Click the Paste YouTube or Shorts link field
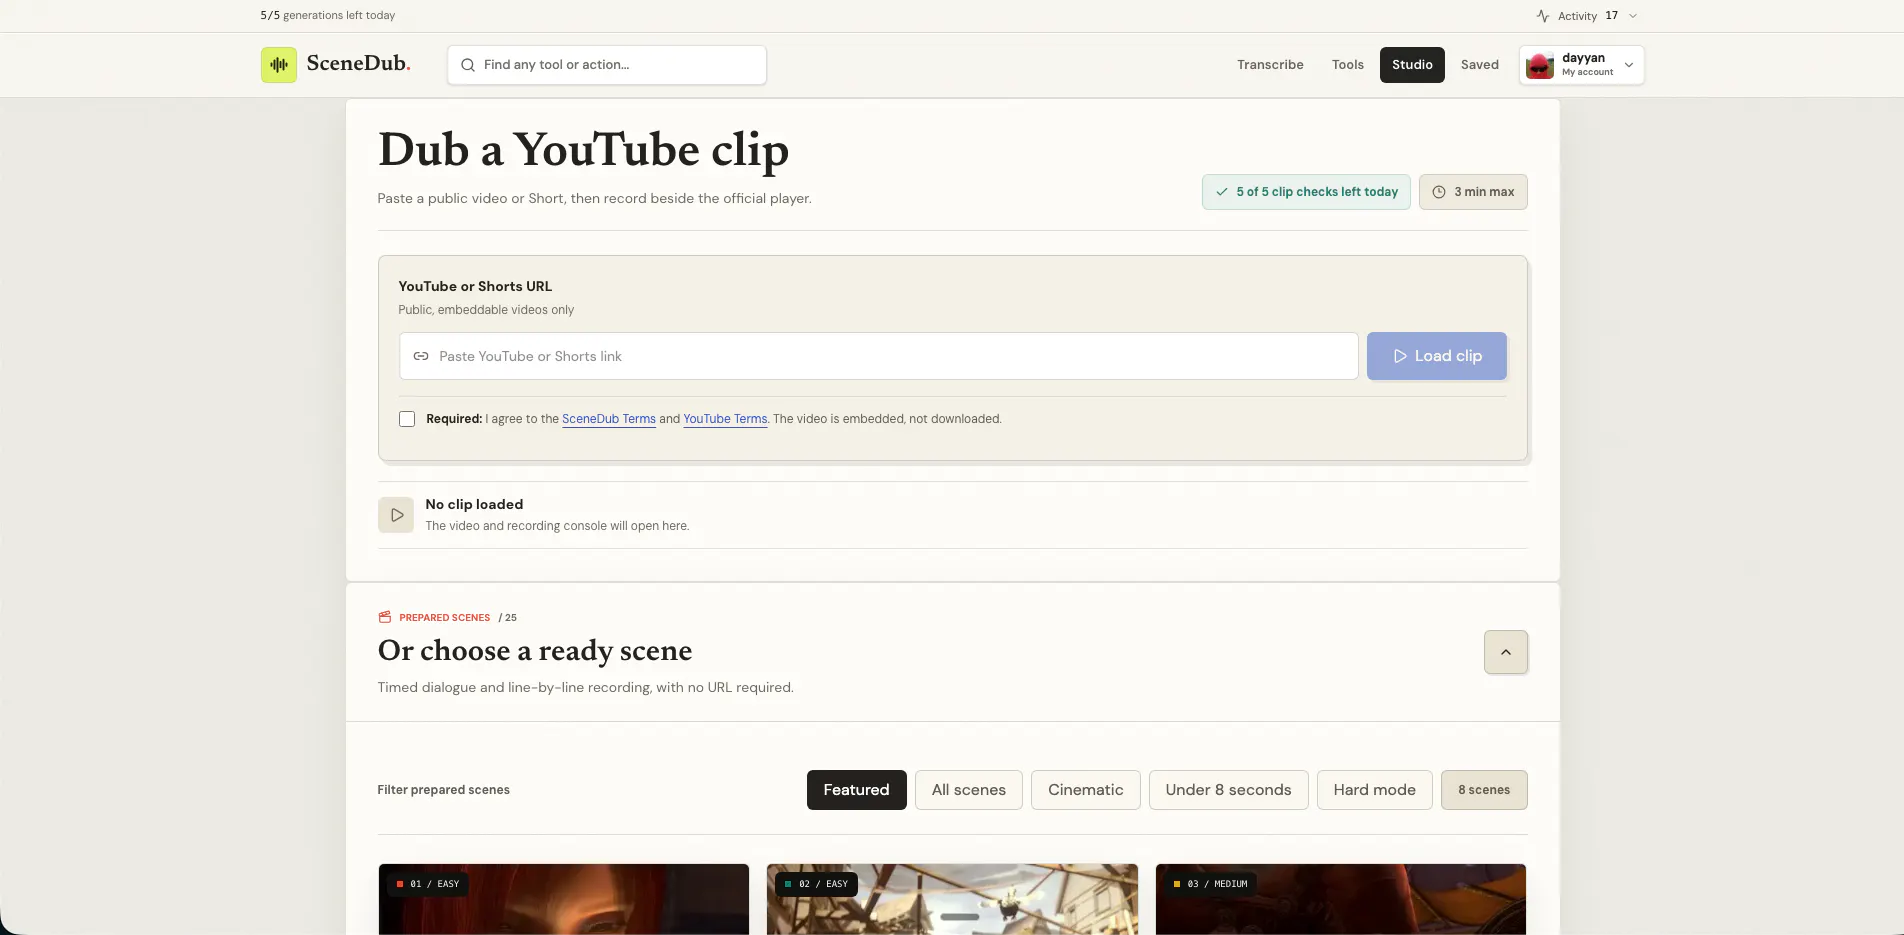The image size is (1904, 935). pos(878,356)
